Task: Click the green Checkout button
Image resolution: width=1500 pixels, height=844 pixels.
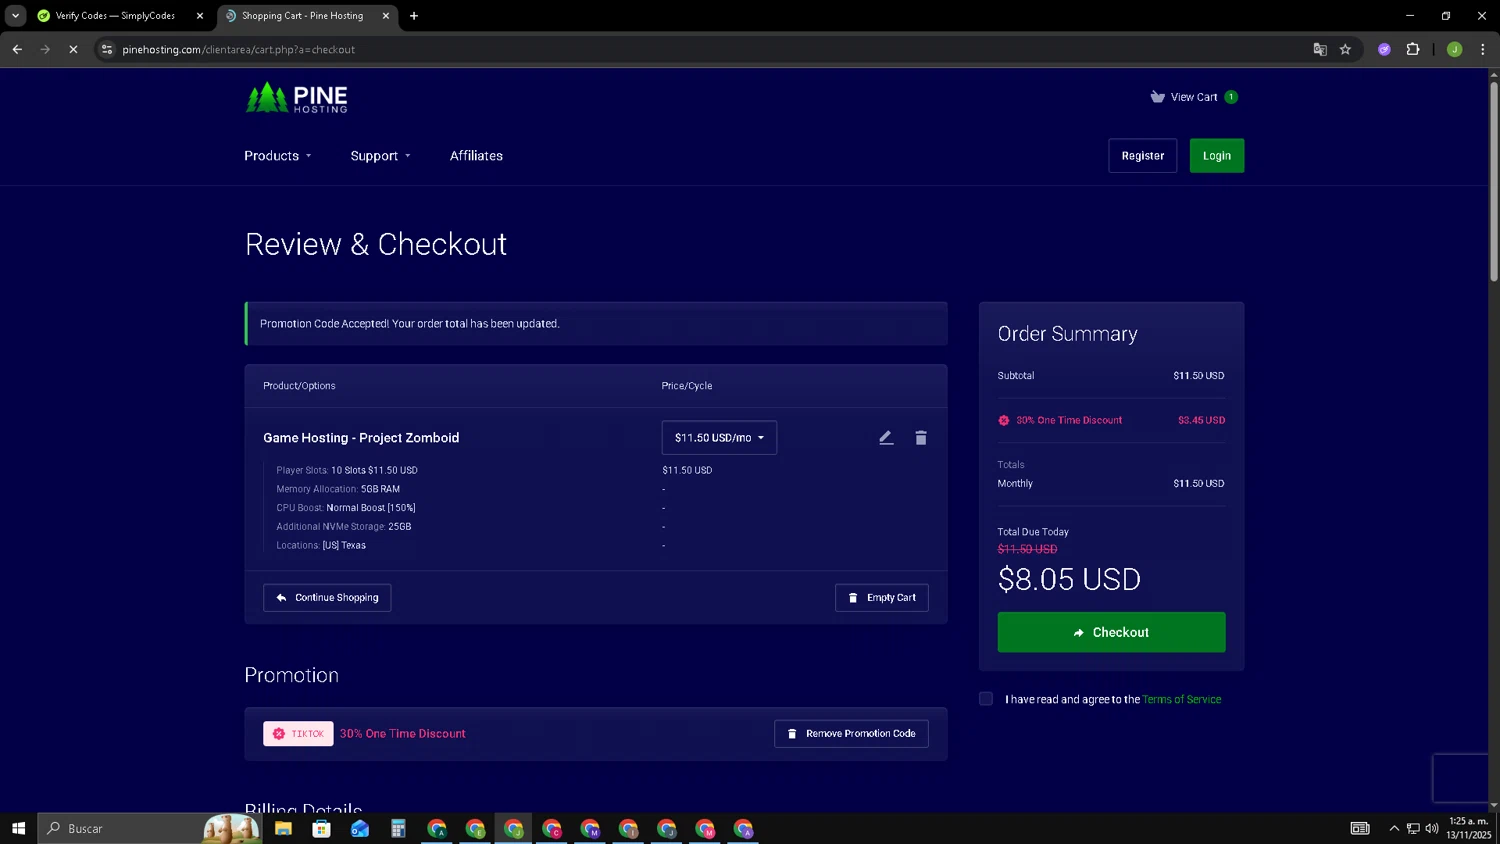Action: pos(1111,633)
